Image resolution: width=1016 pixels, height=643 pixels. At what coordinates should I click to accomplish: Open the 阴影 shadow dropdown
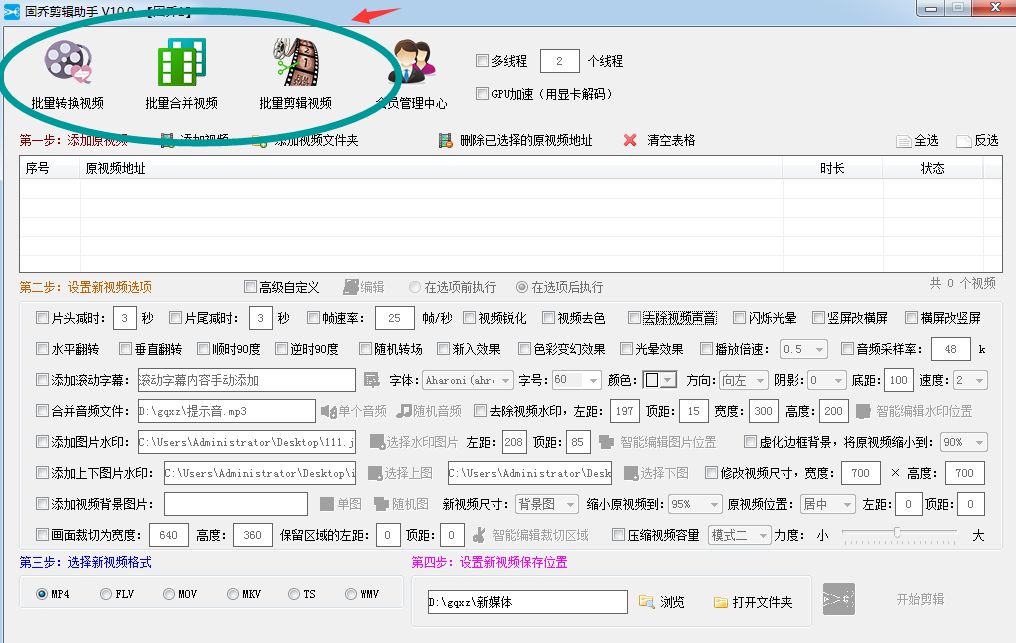click(x=827, y=380)
